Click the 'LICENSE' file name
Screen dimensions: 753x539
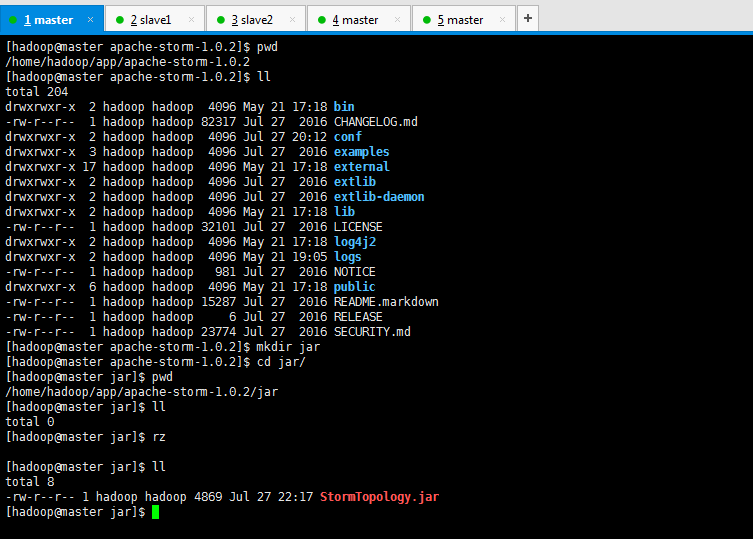pos(358,227)
